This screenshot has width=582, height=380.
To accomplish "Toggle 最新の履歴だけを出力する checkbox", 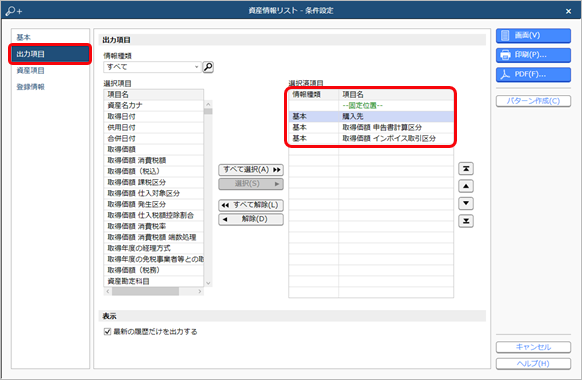I will tap(108, 331).
